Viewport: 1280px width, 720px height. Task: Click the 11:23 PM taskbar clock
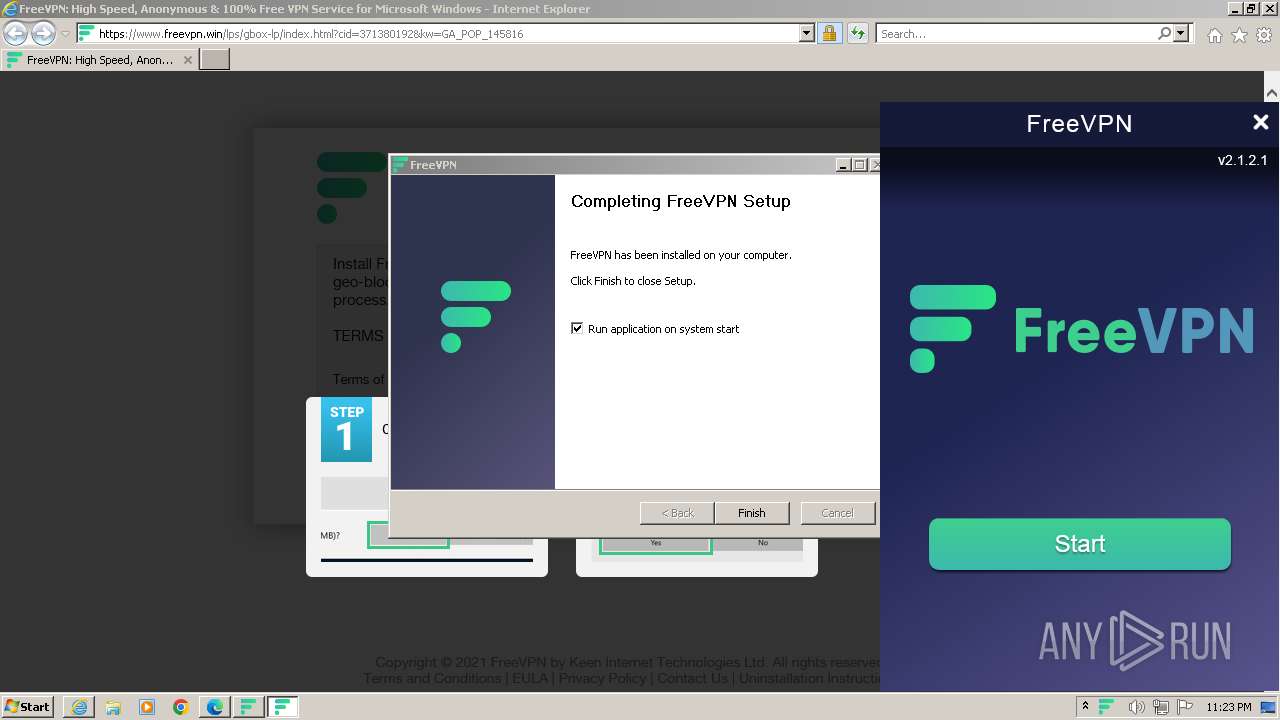tap(1229, 707)
